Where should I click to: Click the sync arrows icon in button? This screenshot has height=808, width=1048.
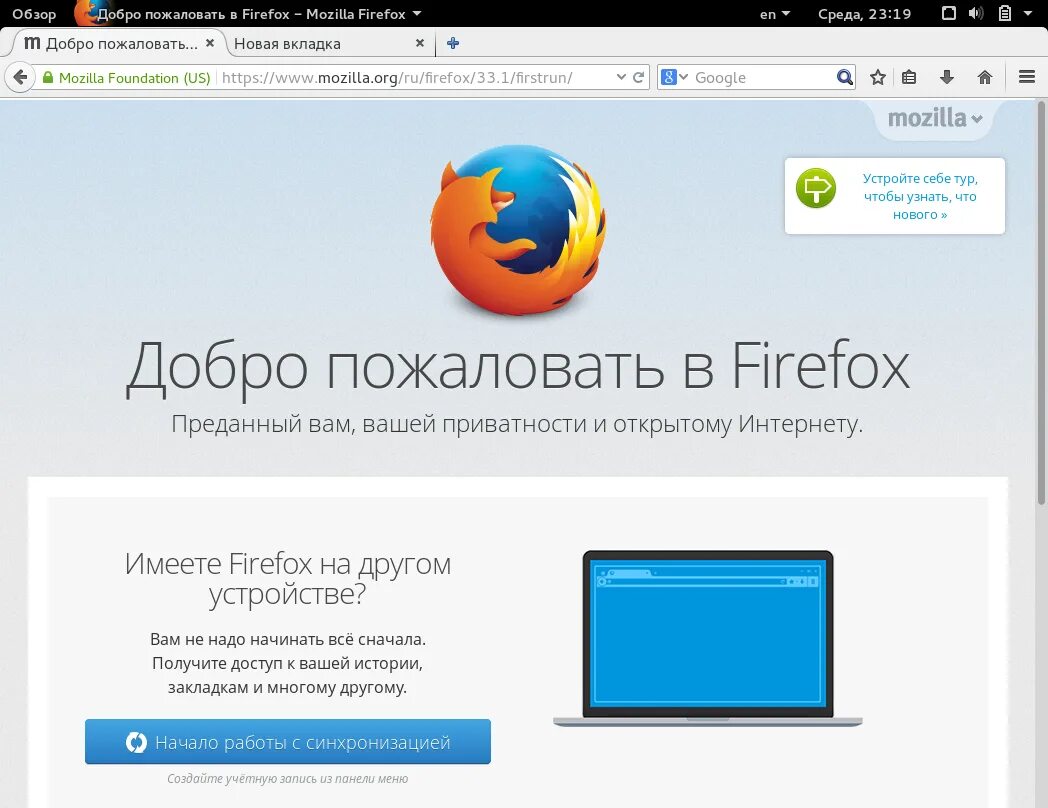coord(136,743)
